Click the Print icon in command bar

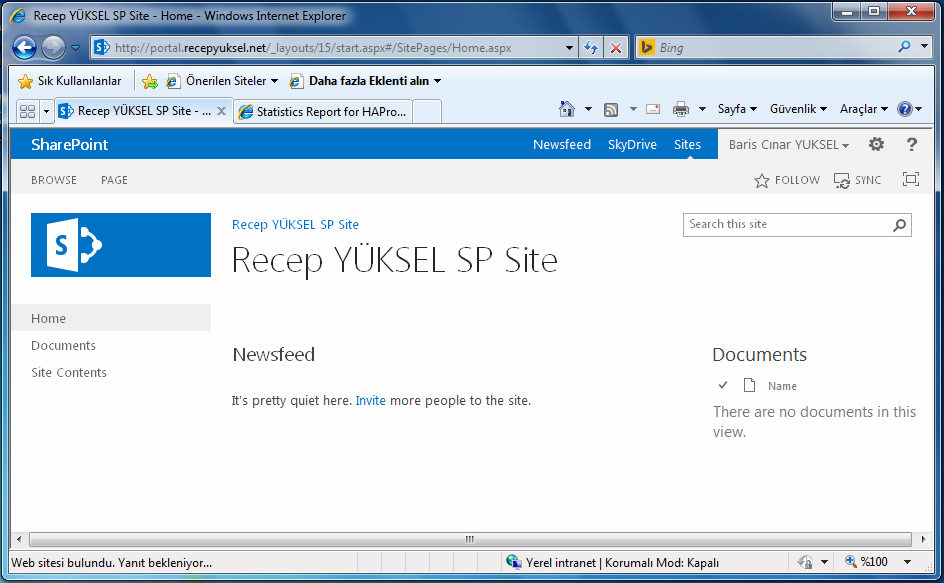(x=681, y=109)
